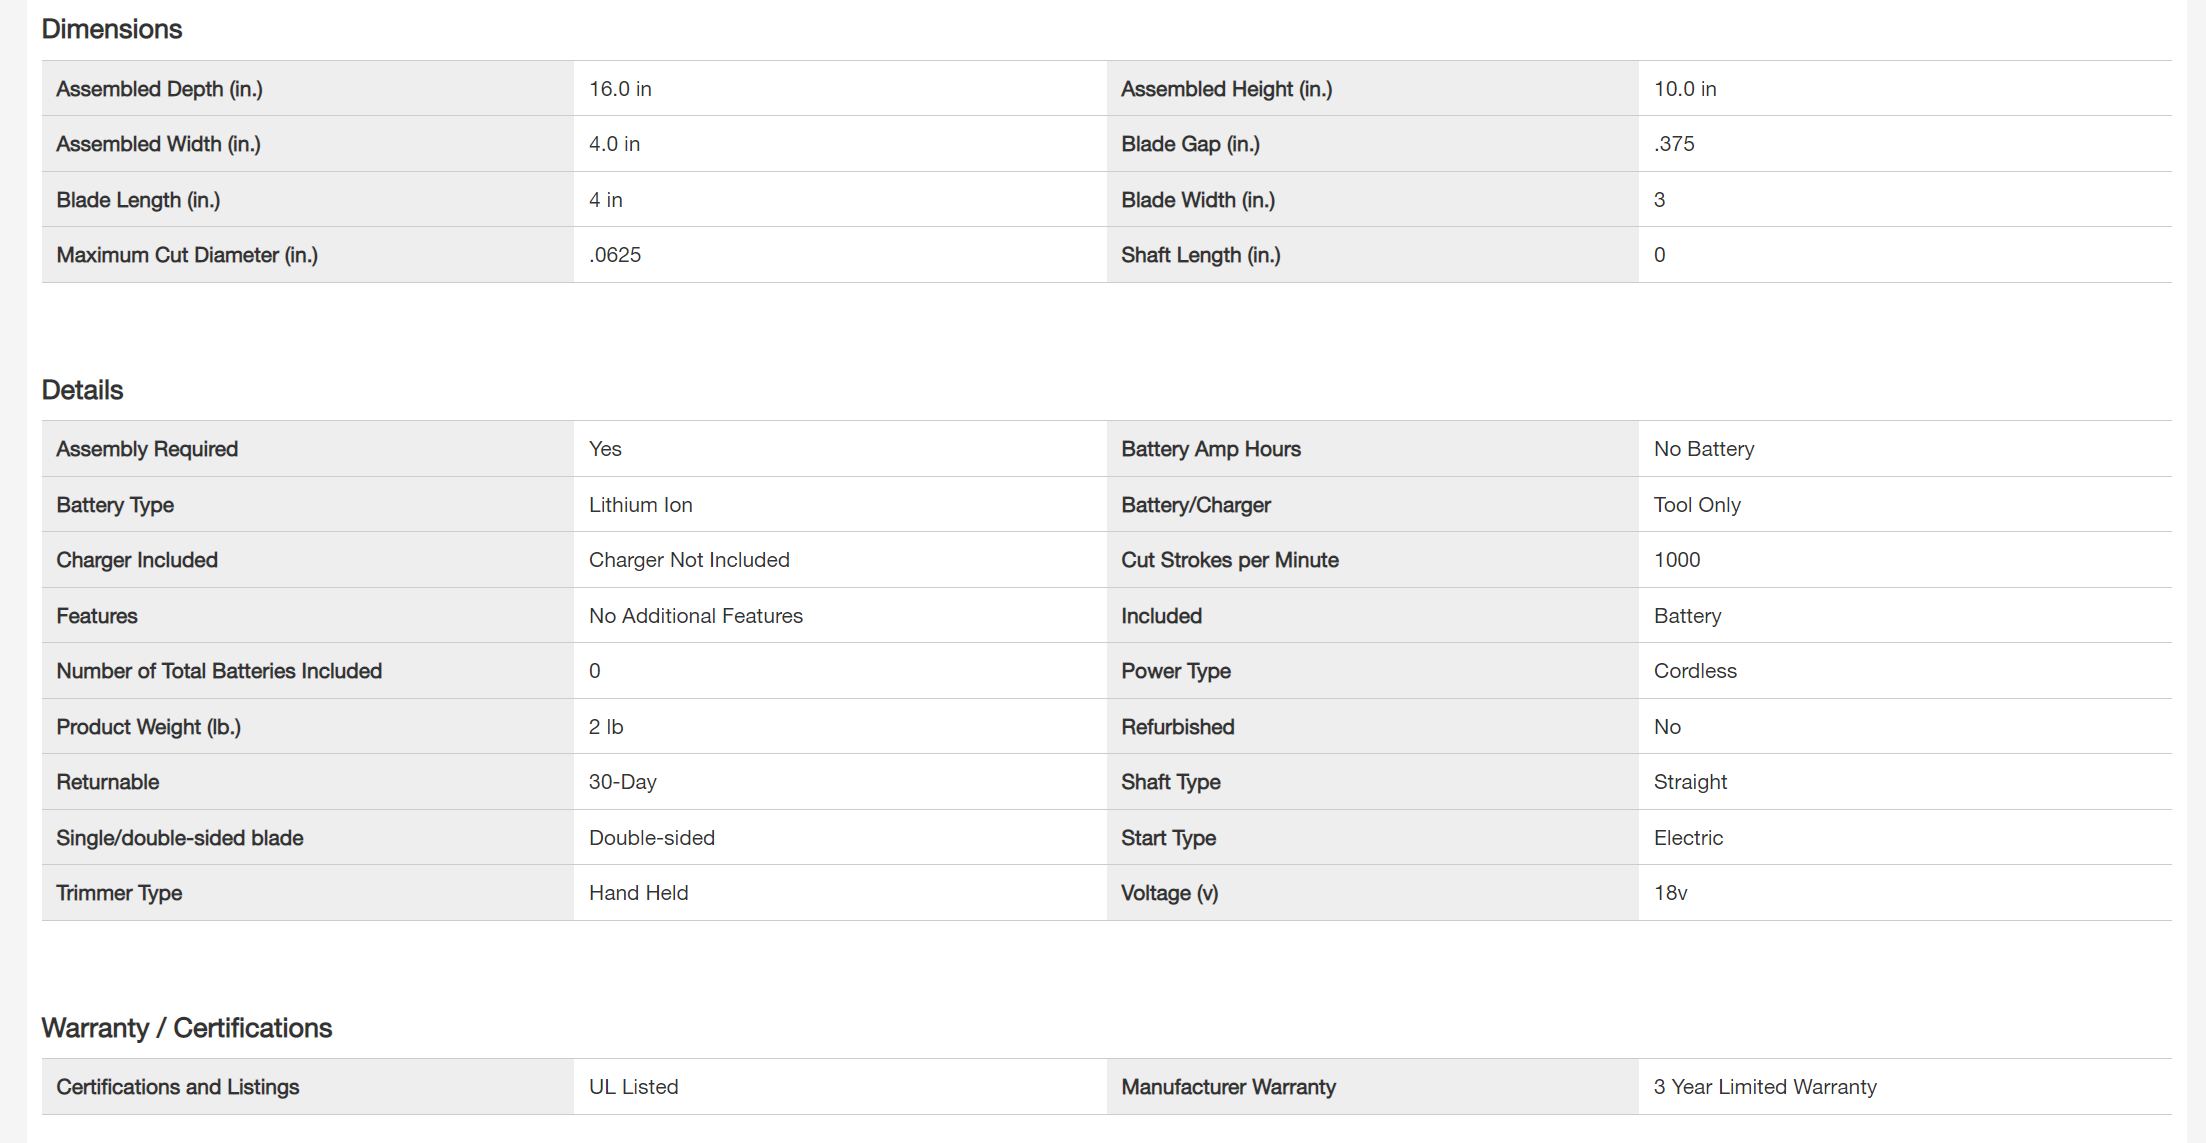
Task: Click the Details section heading
Action: [82, 390]
